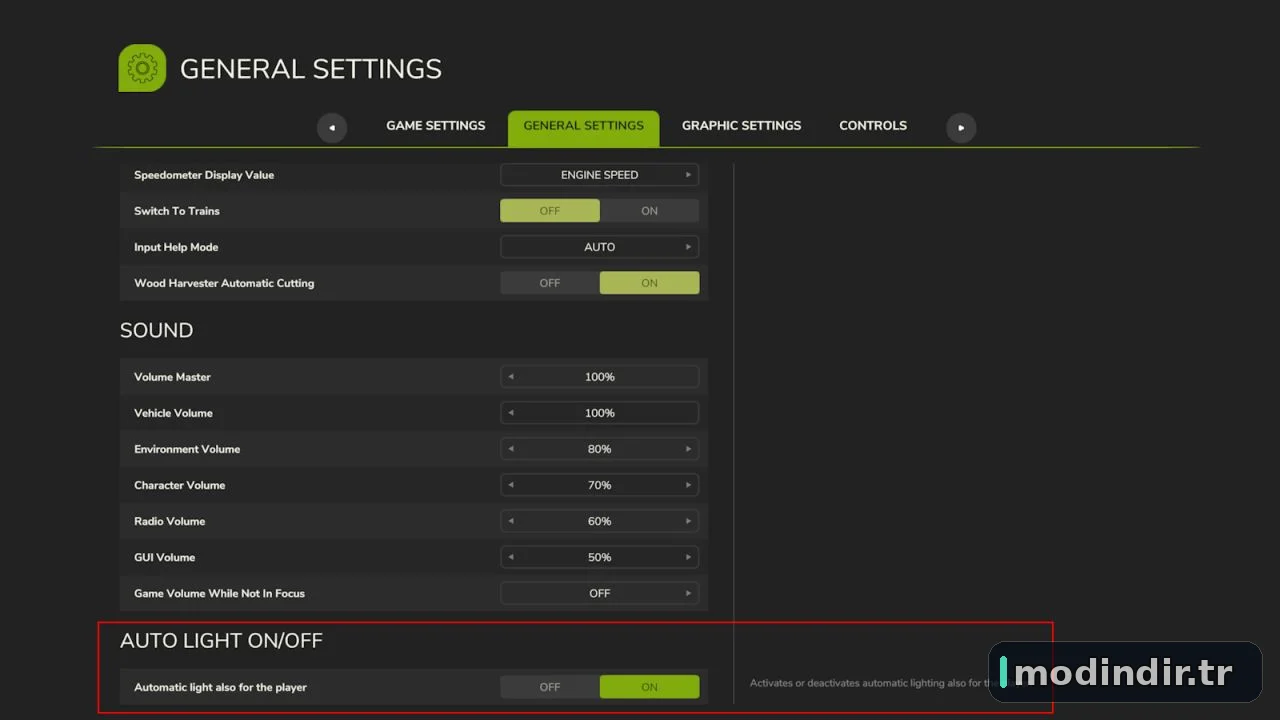Screen dimensions: 1280x720
Task: Lower Environment Volume with left arrow
Action: click(511, 449)
